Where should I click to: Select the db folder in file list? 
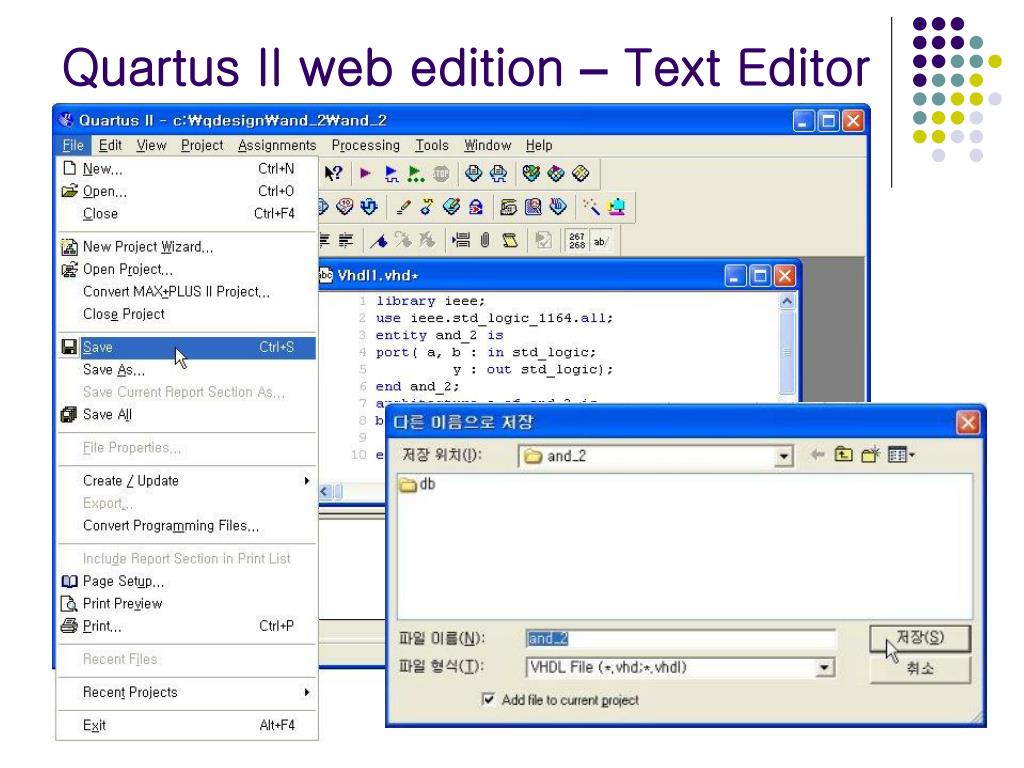[x=417, y=485]
